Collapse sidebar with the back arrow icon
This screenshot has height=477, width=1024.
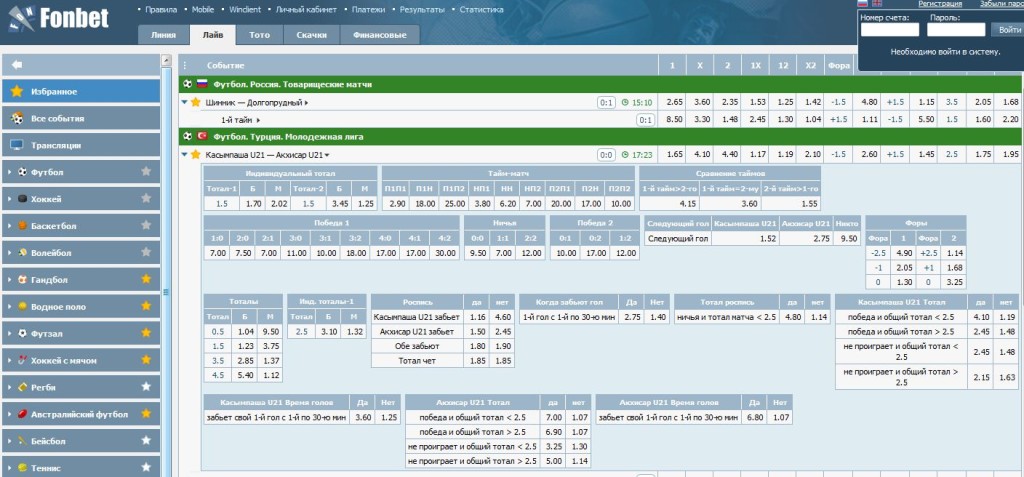click(x=18, y=65)
